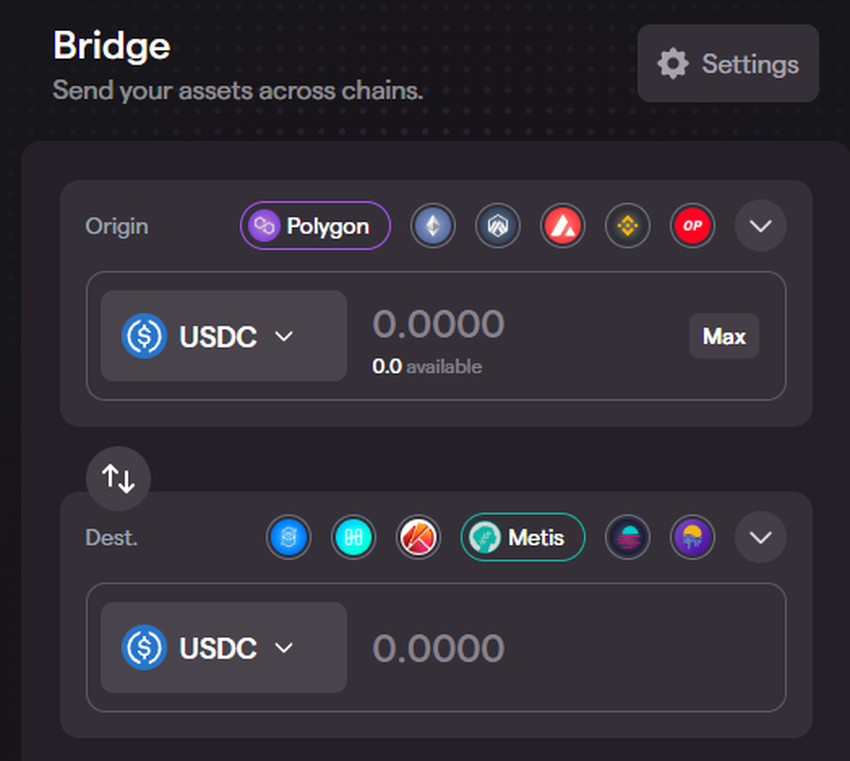Expand more destination chain options

[x=761, y=538]
